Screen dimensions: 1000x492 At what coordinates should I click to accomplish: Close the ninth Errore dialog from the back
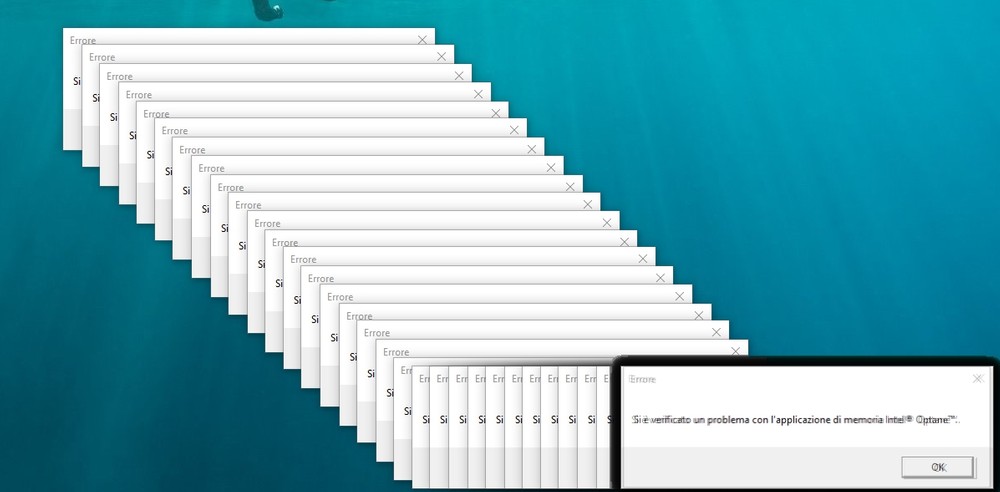click(x=569, y=186)
